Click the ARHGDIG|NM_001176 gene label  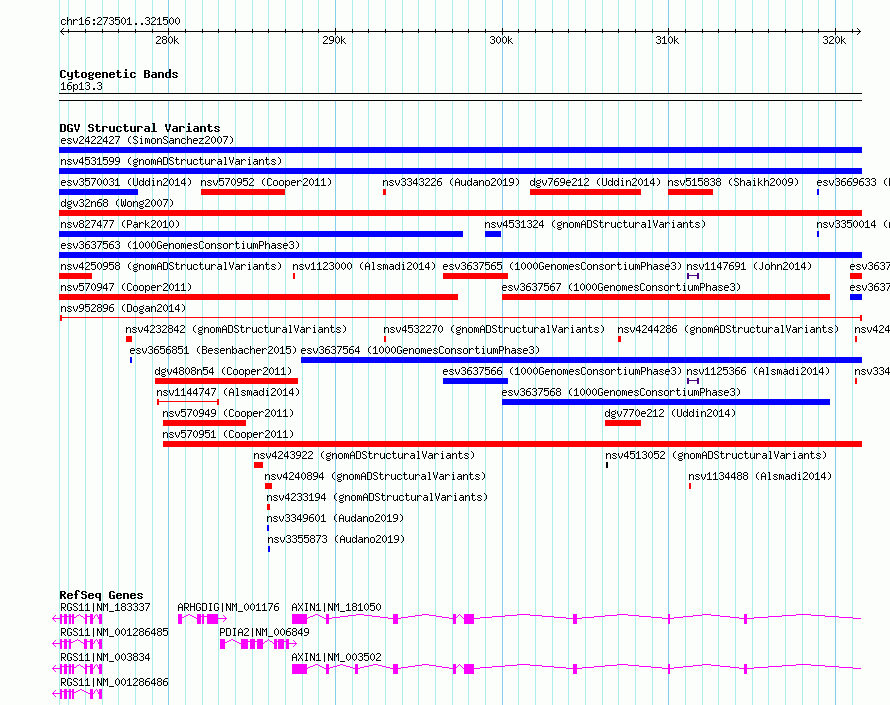click(228, 607)
